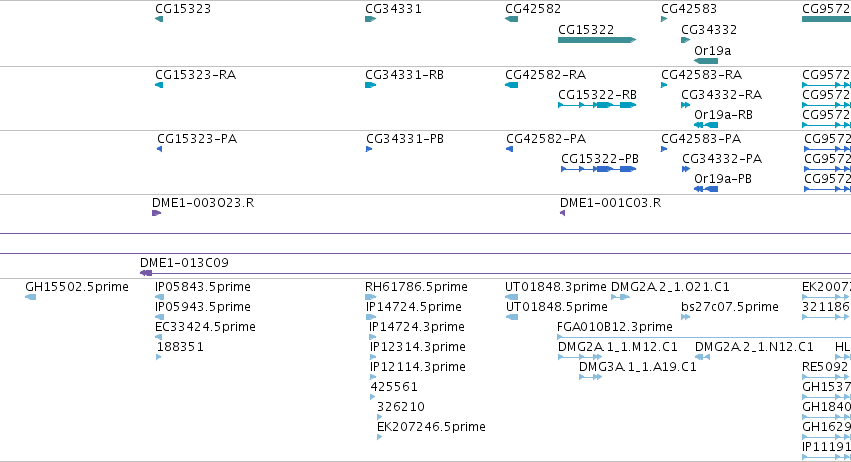
Task: Select the Or19a gene feature
Action: point(706,61)
